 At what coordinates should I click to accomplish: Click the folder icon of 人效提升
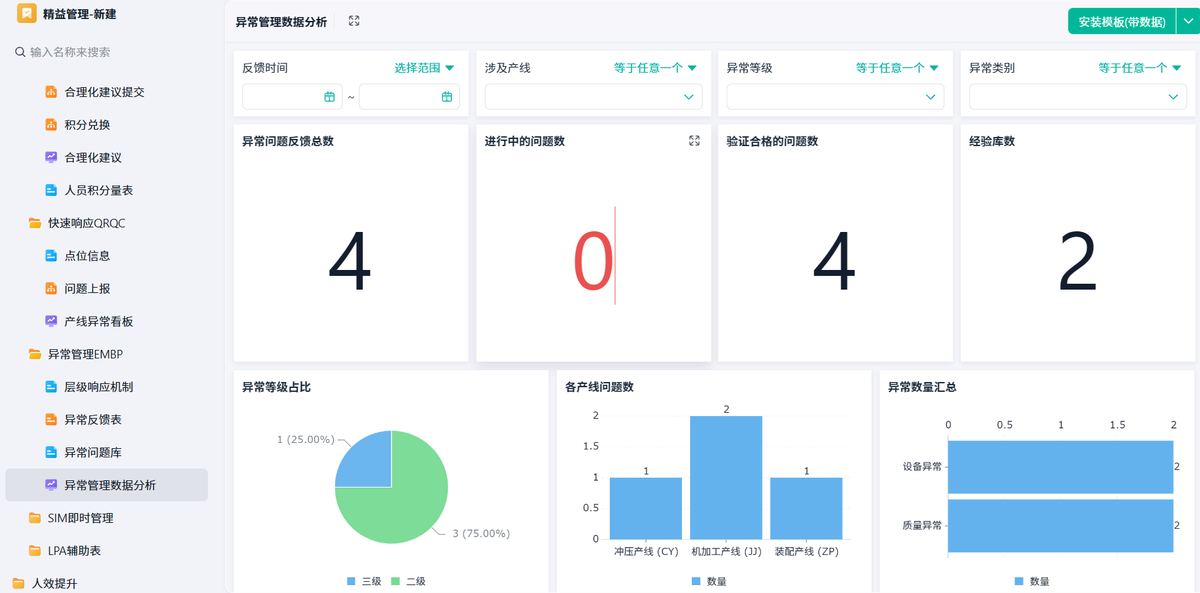(x=18, y=583)
